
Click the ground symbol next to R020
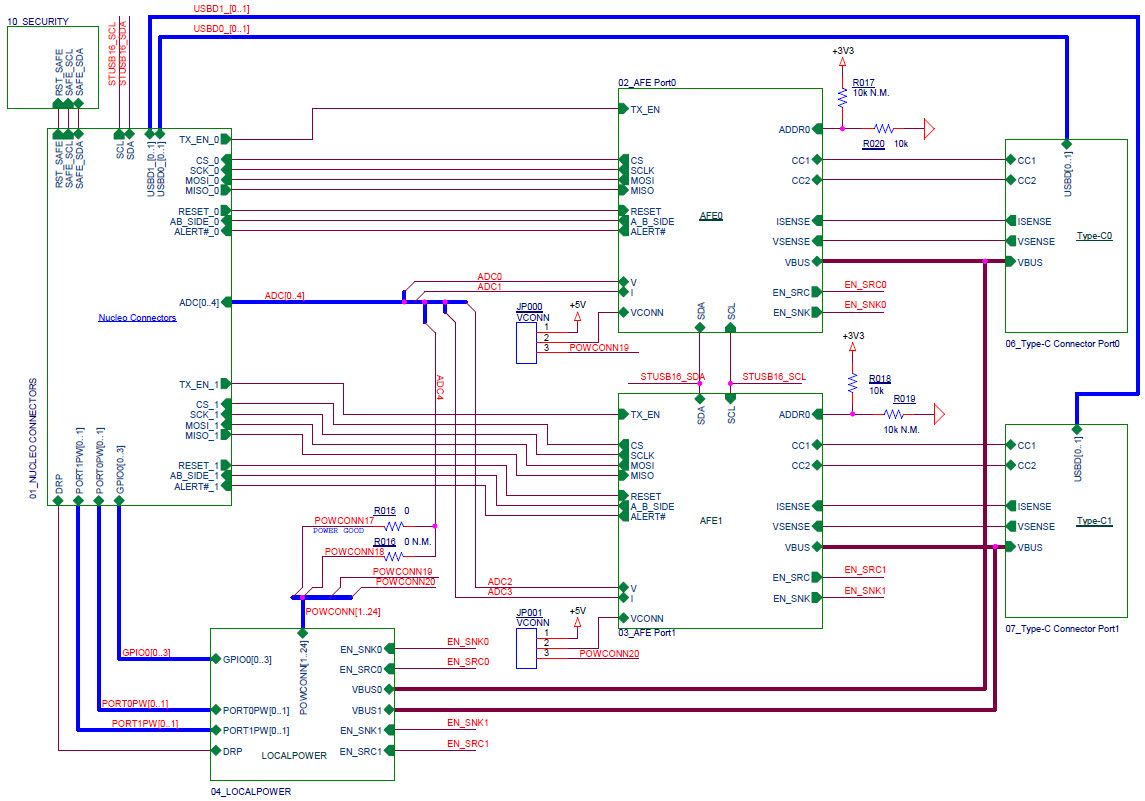pyautogui.click(x=929, y=129)
